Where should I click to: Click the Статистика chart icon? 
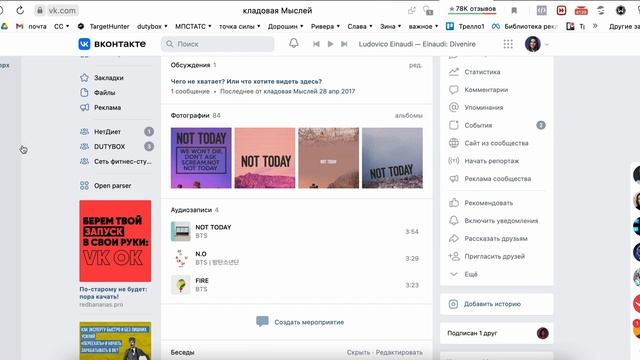coord(454,72)
